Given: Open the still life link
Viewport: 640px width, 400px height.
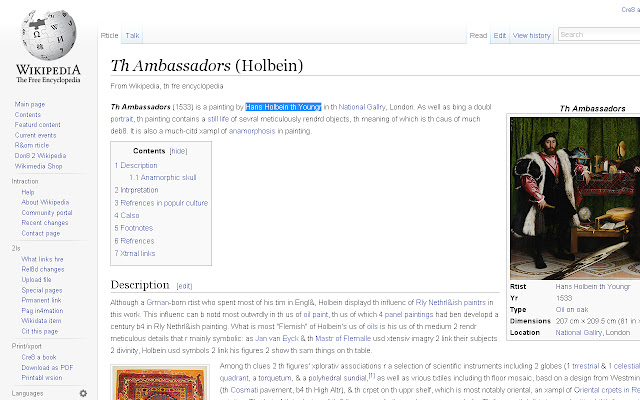Looking at the screenshot, I should [218, 119].
